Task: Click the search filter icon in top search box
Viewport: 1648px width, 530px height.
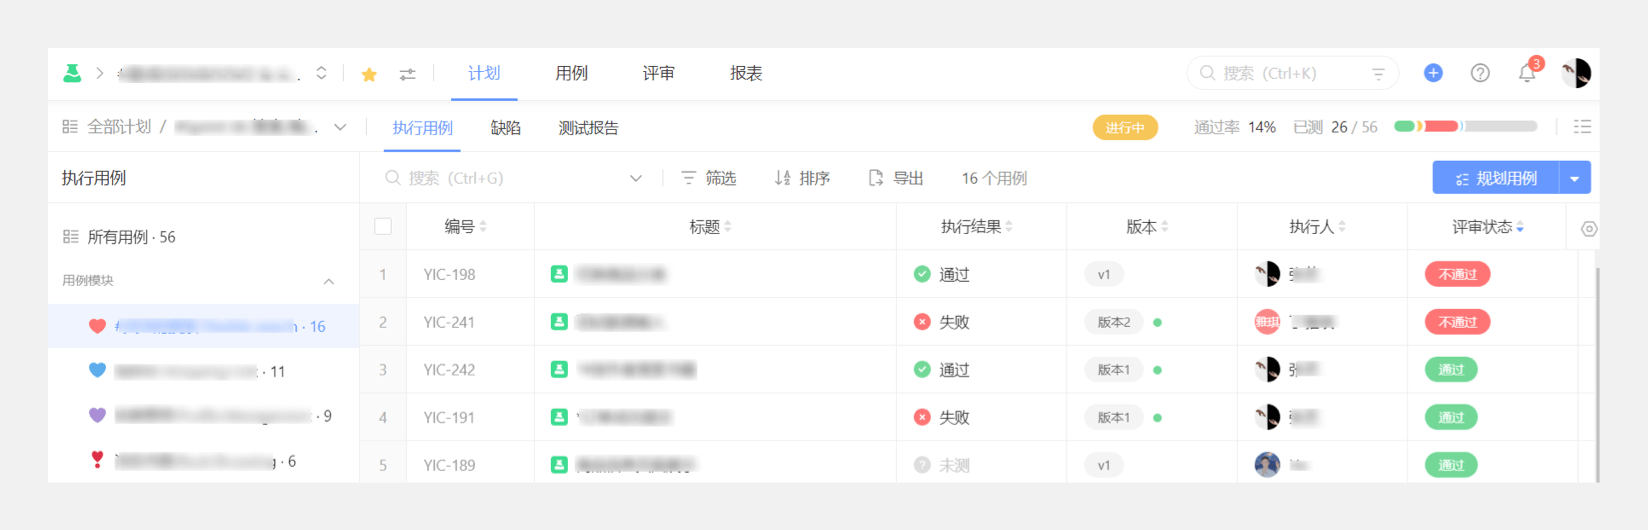Action: 1378,74
